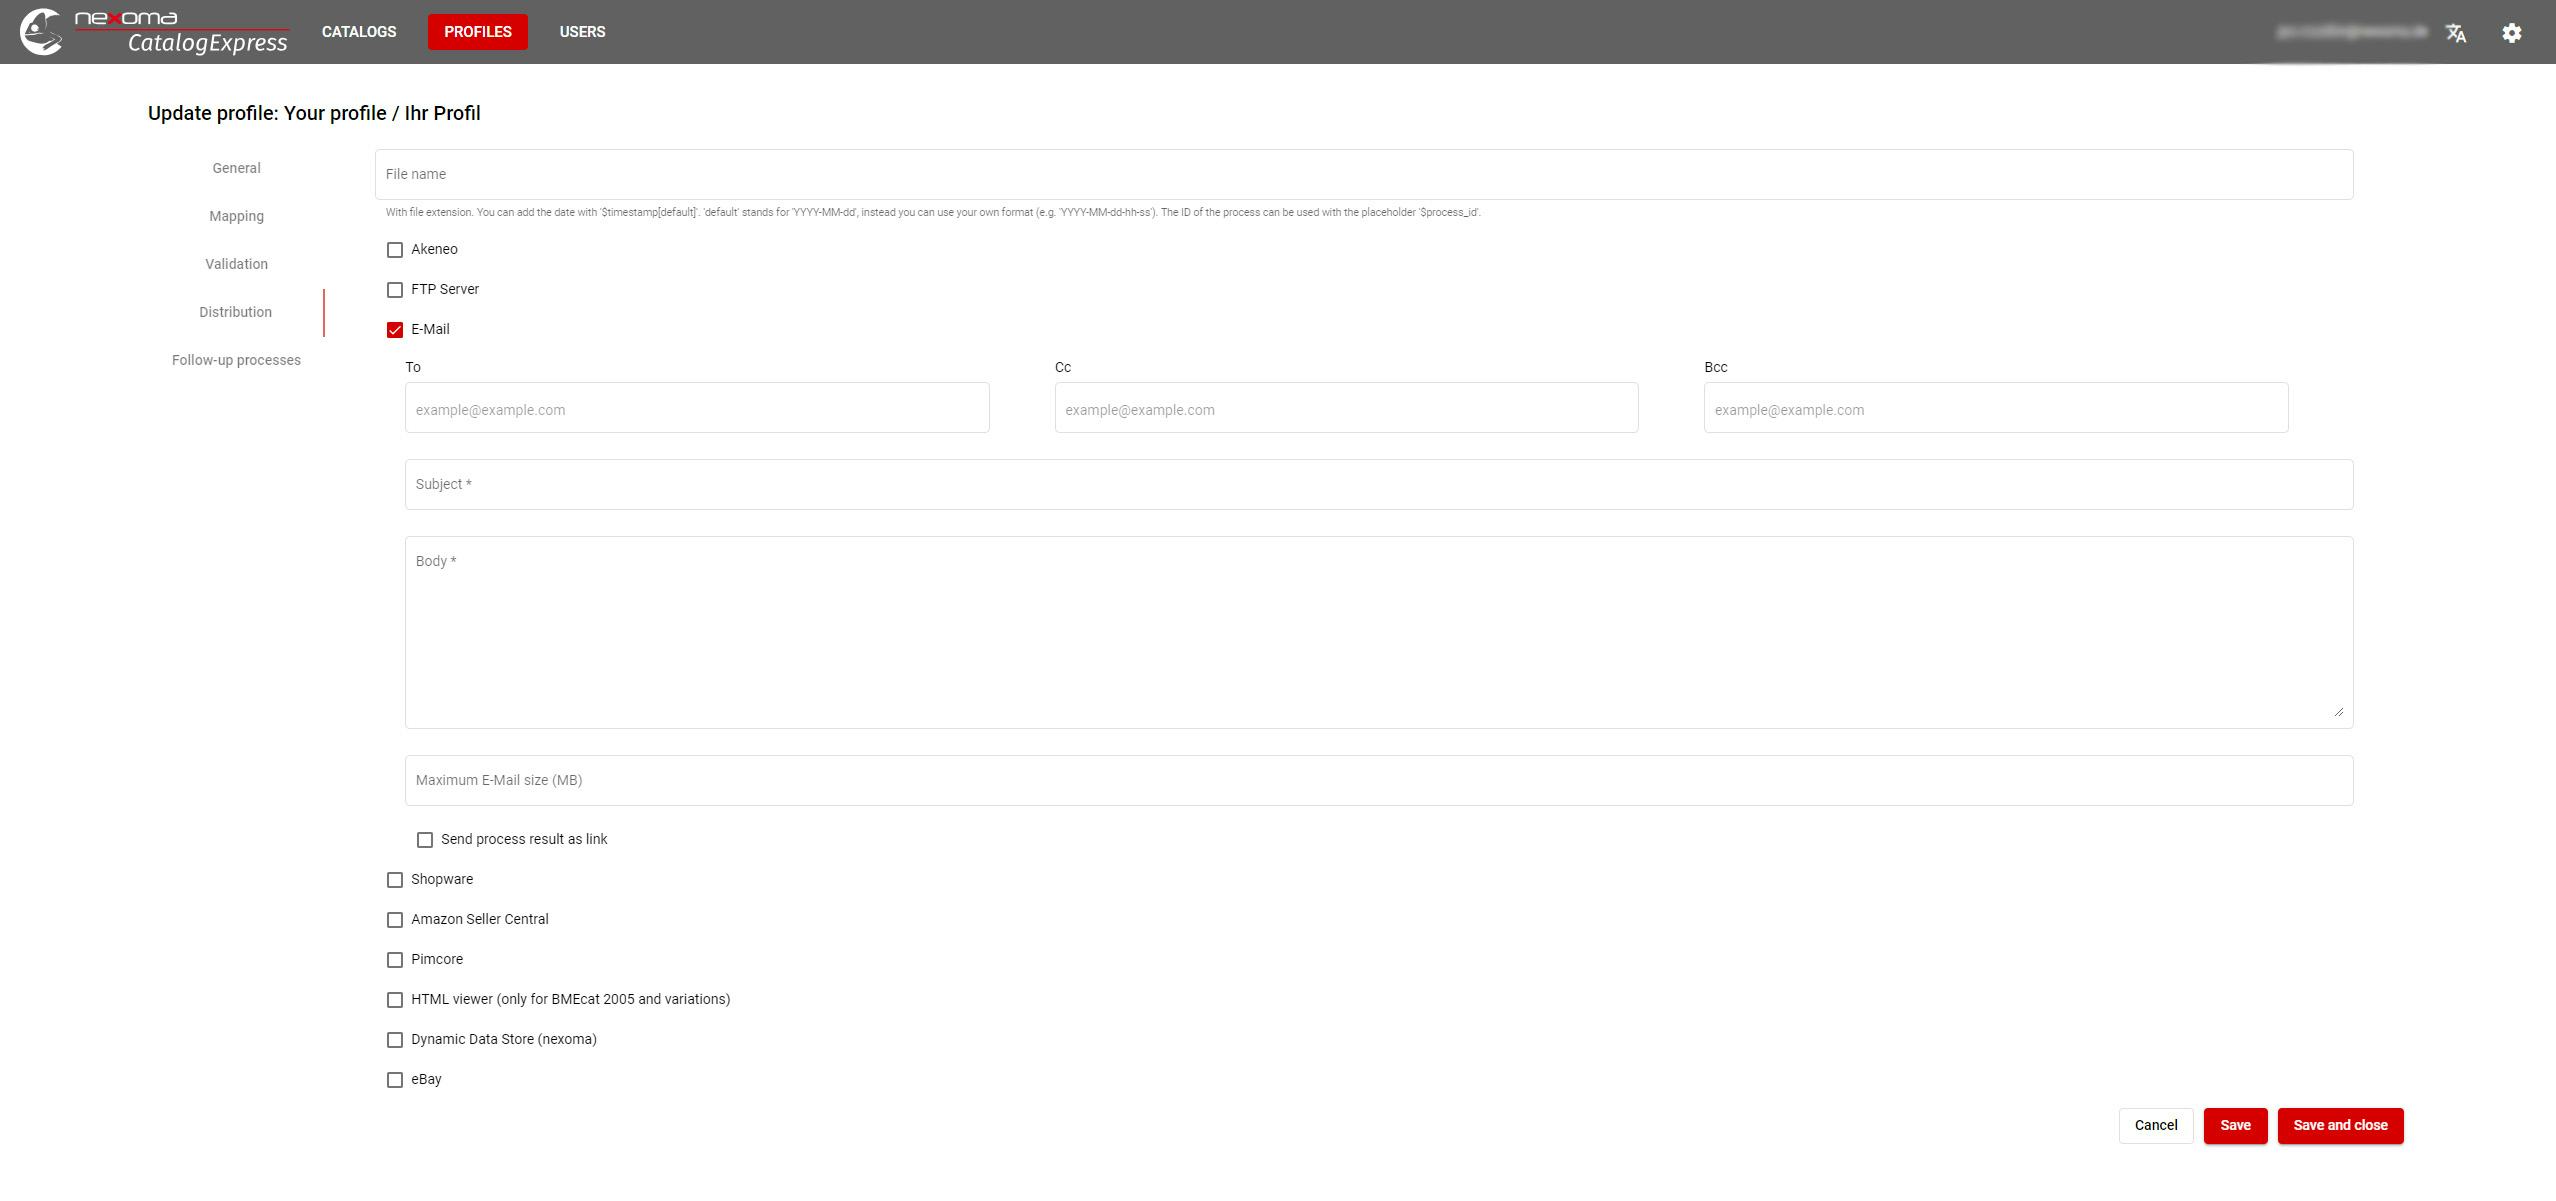Click the Save button
The height and width of the screenshot is (1201, 2556).
point(2234,1125)
